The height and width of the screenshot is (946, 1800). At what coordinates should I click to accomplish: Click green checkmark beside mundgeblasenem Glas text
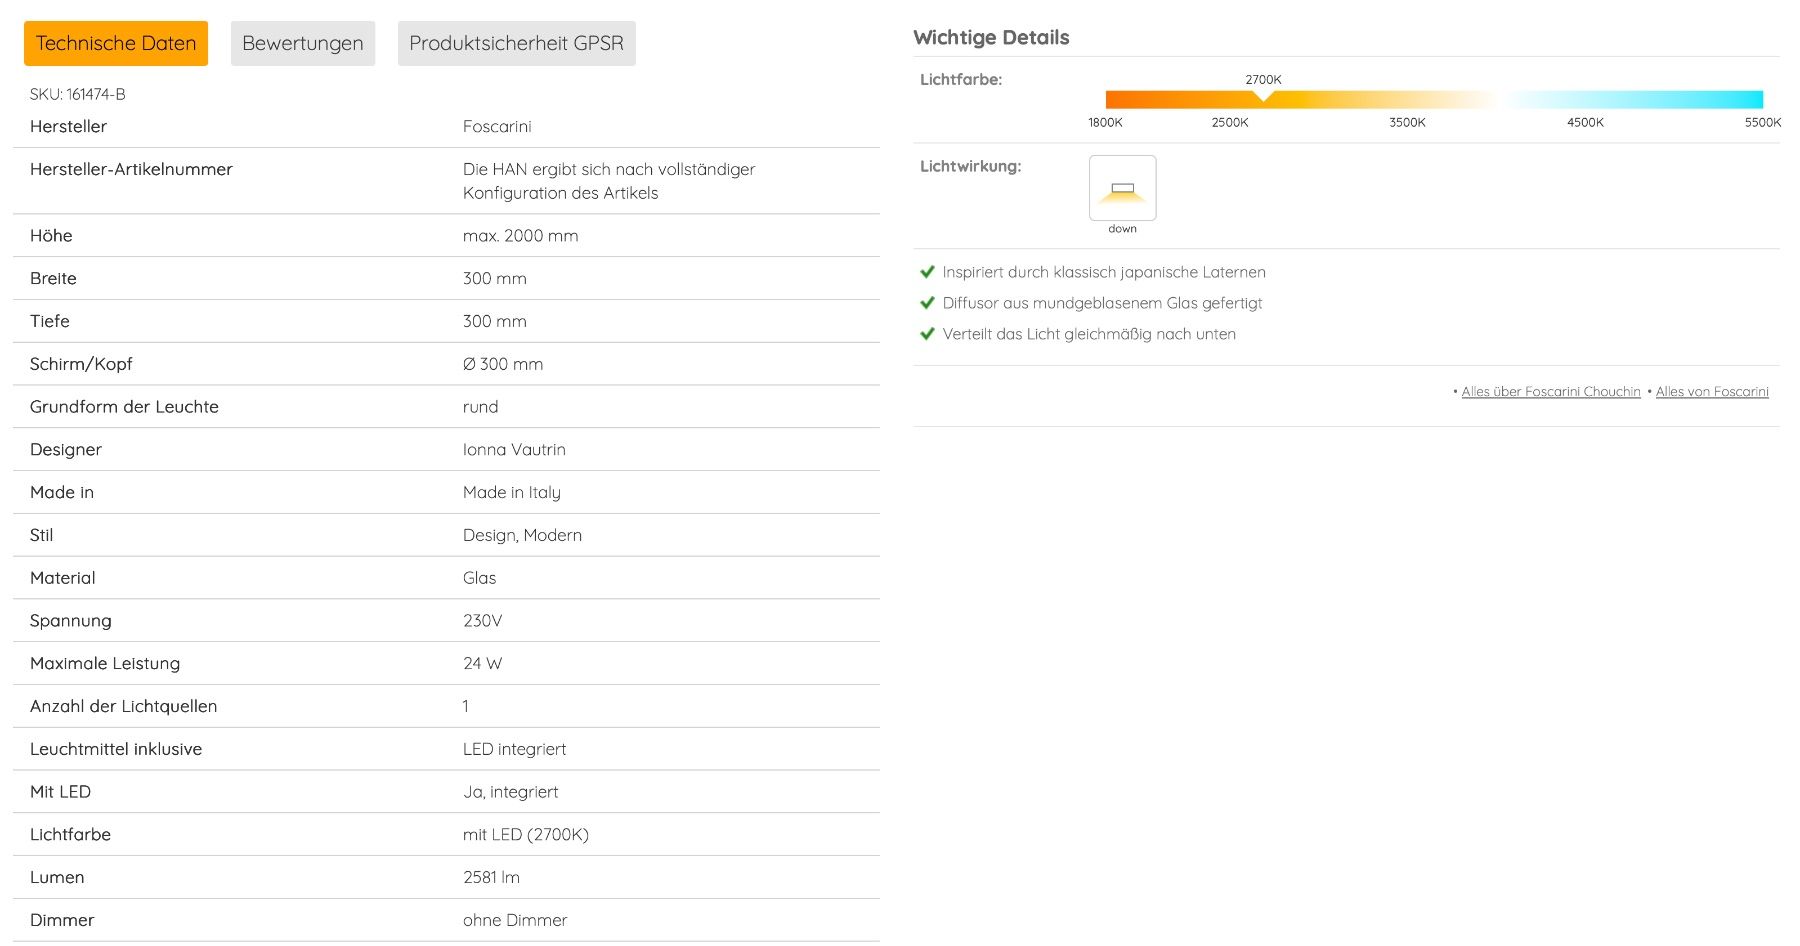pyautogui.click(x=927, y=302)
